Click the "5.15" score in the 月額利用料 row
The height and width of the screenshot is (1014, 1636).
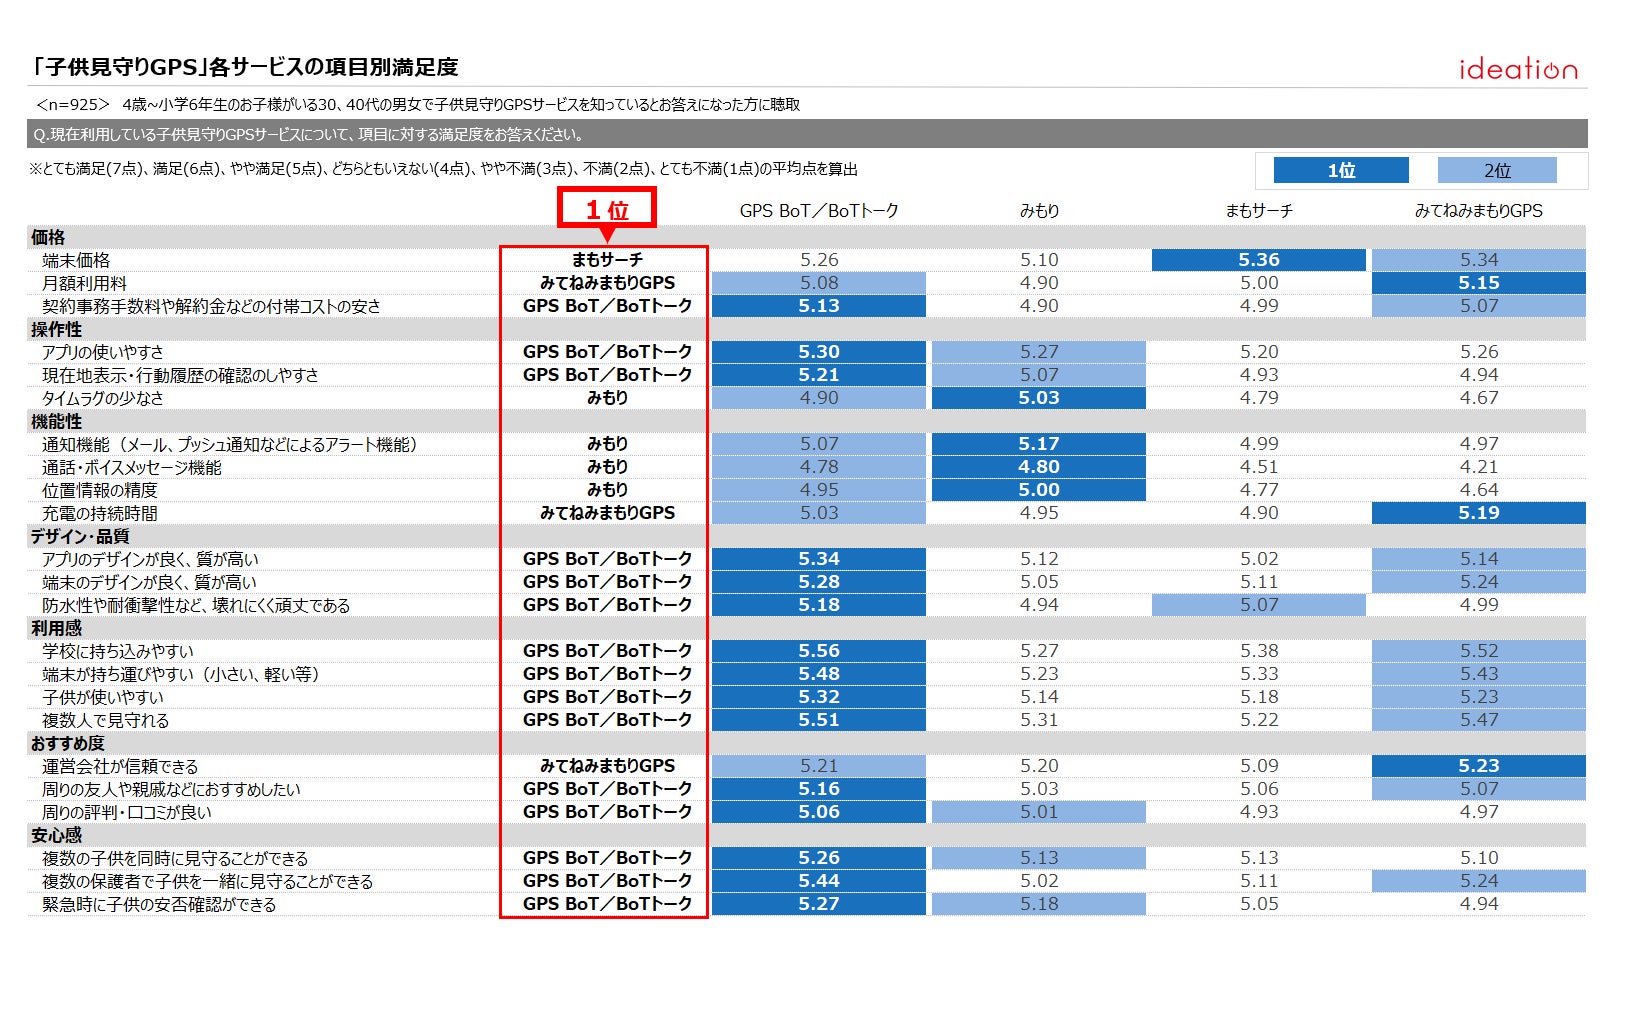[x=1479, y=283]
